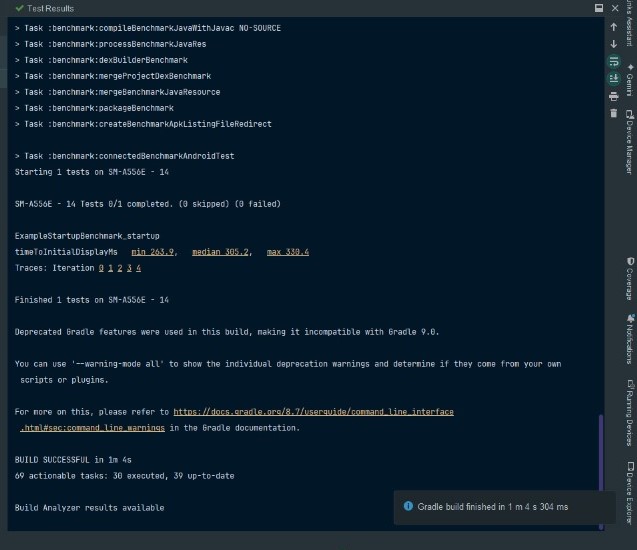Toggle scroll to end of console
637x550 pixels.
click(x=613, y=78)
